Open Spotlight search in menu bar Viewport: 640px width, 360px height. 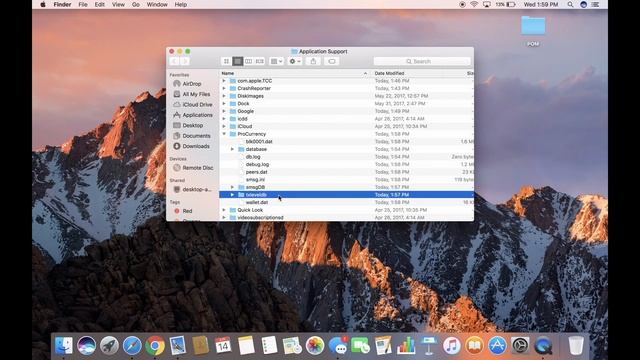click(570, 4)
